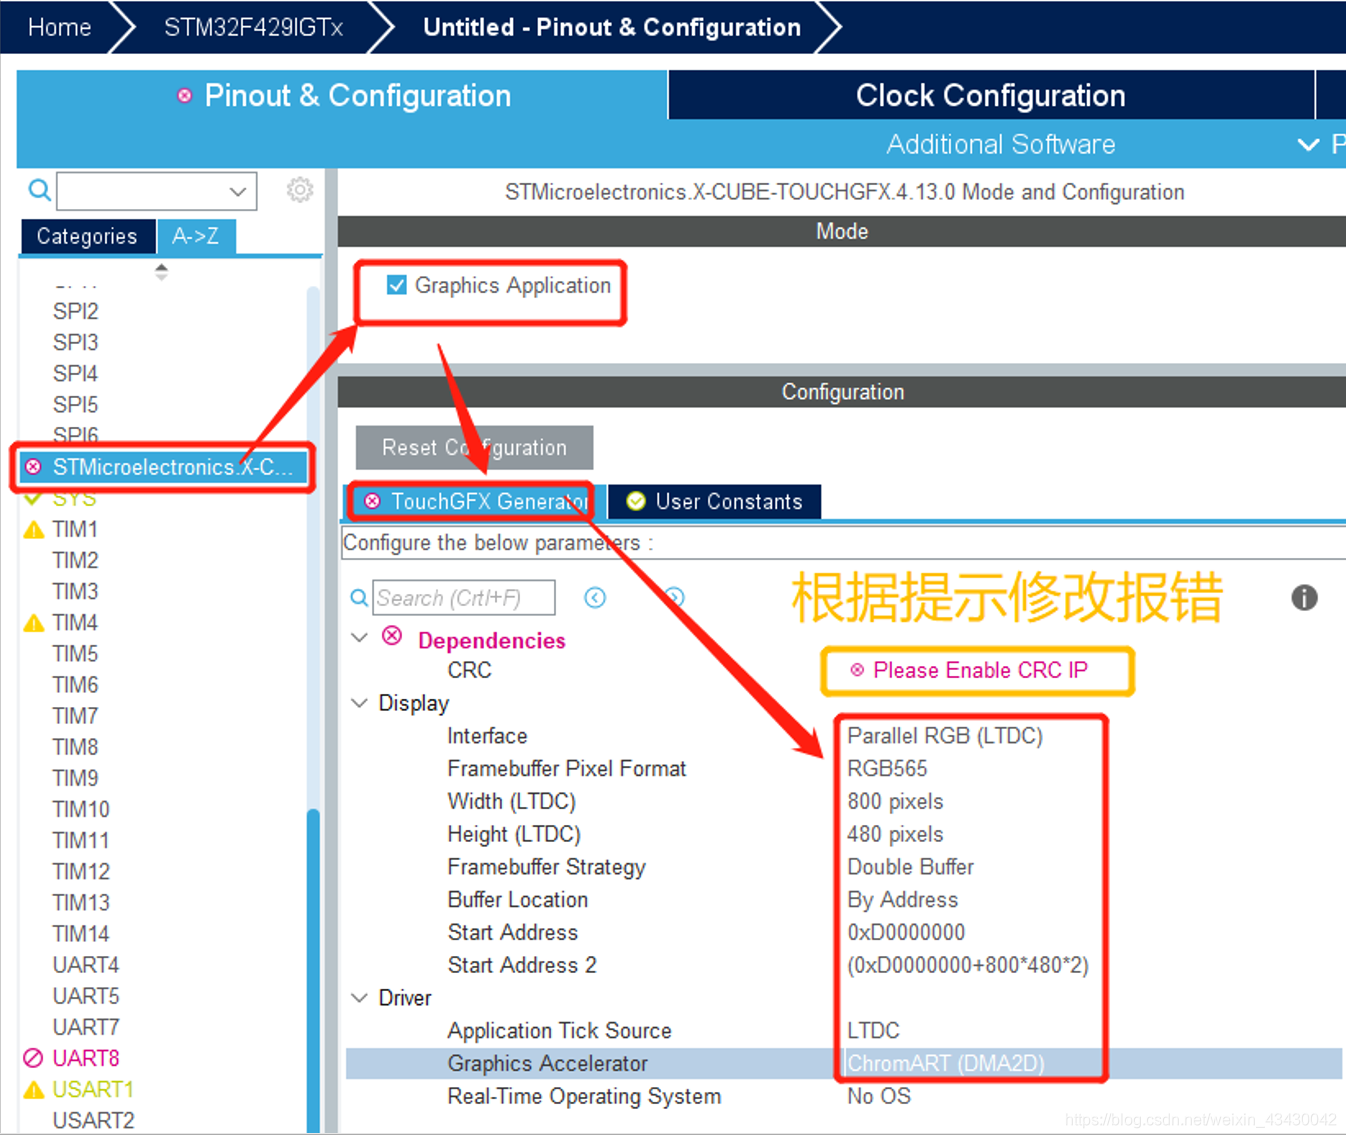Select TIM8 peripheral
This screenshot has height=1138, width=1346.
(x=76, y=747)
